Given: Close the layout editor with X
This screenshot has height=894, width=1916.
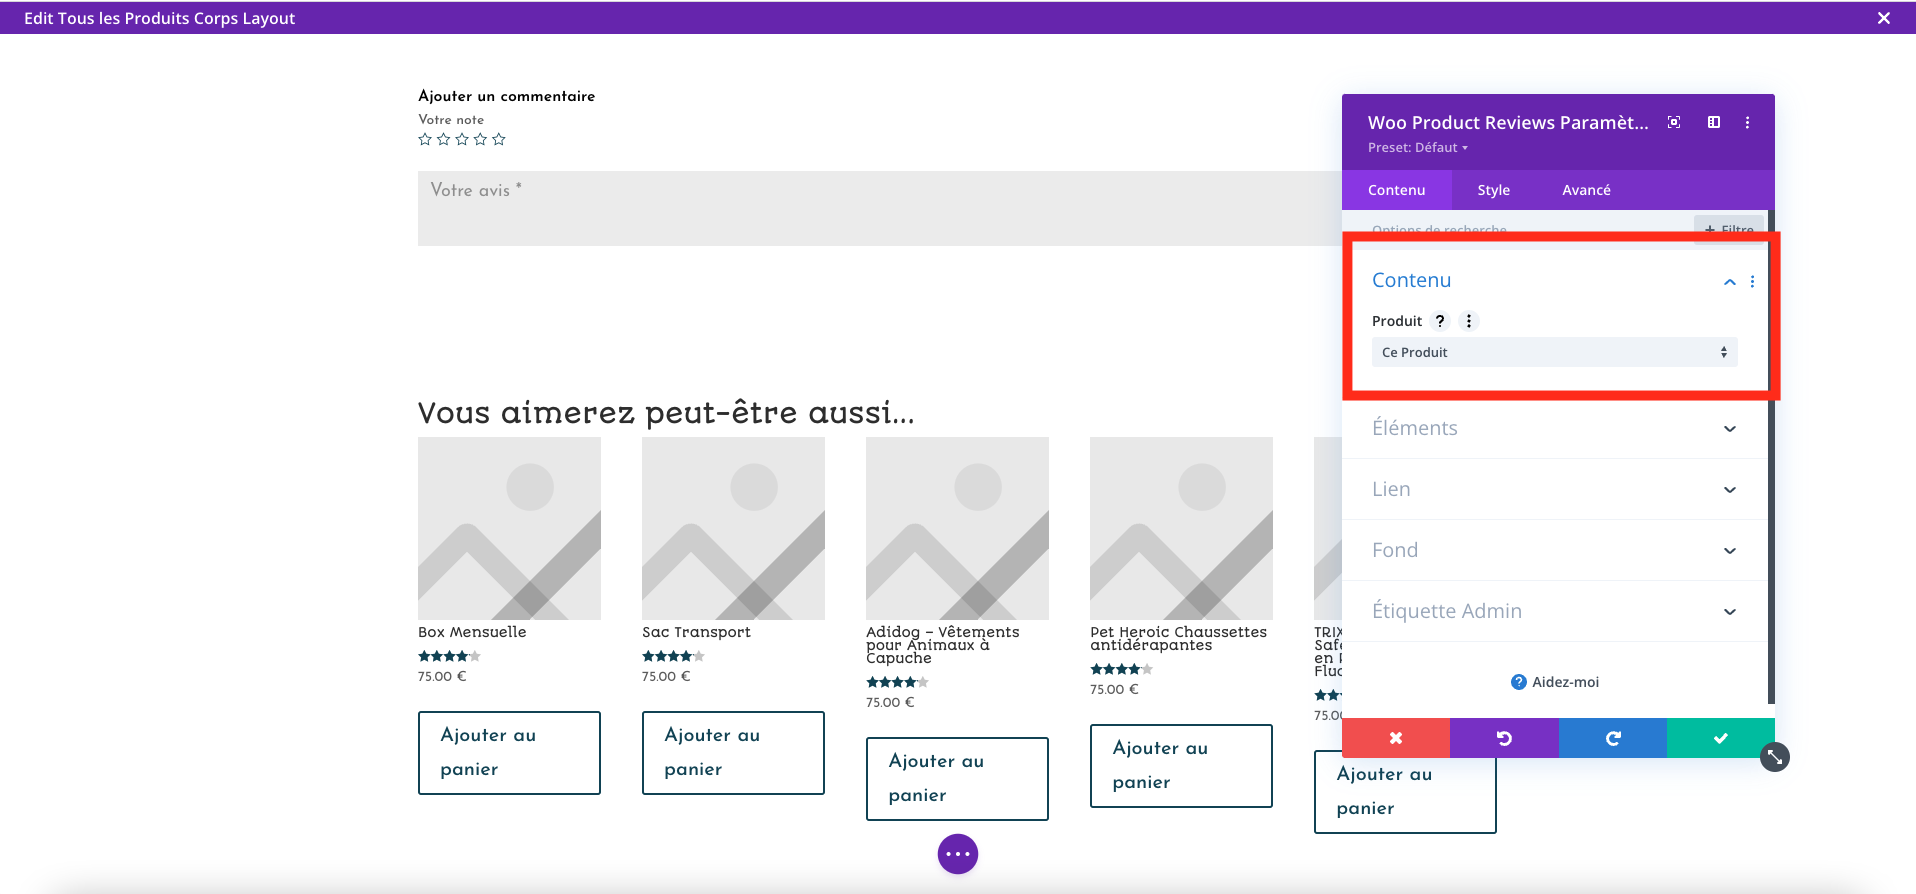Looking at the screenshot, I should (1884, 18).
